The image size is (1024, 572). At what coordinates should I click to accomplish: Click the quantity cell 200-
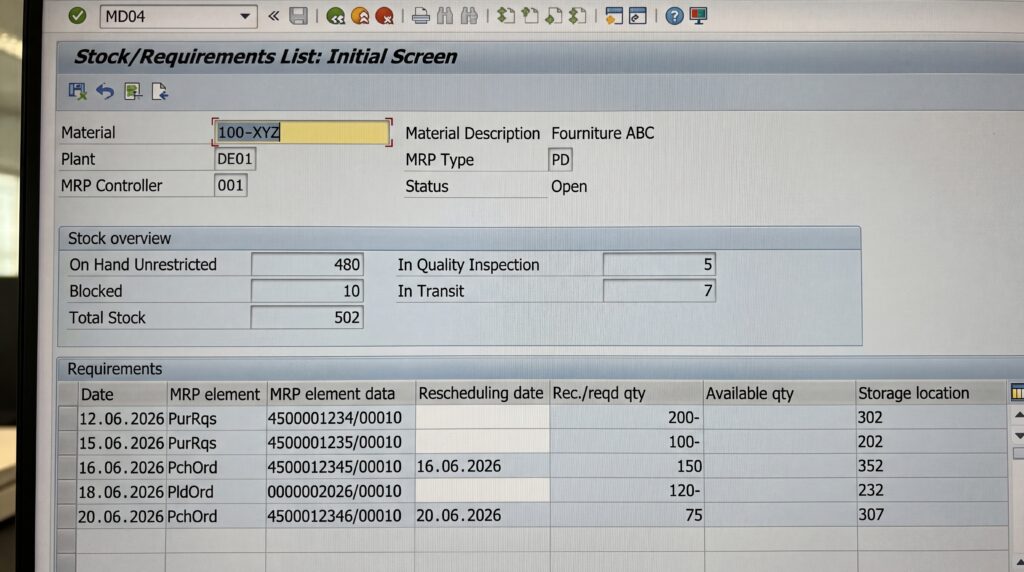[626, 417]
